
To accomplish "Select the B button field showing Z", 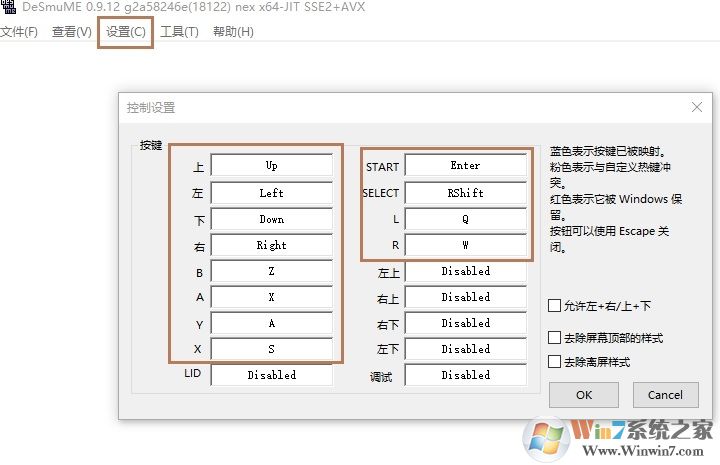I will tap(271, 271).
